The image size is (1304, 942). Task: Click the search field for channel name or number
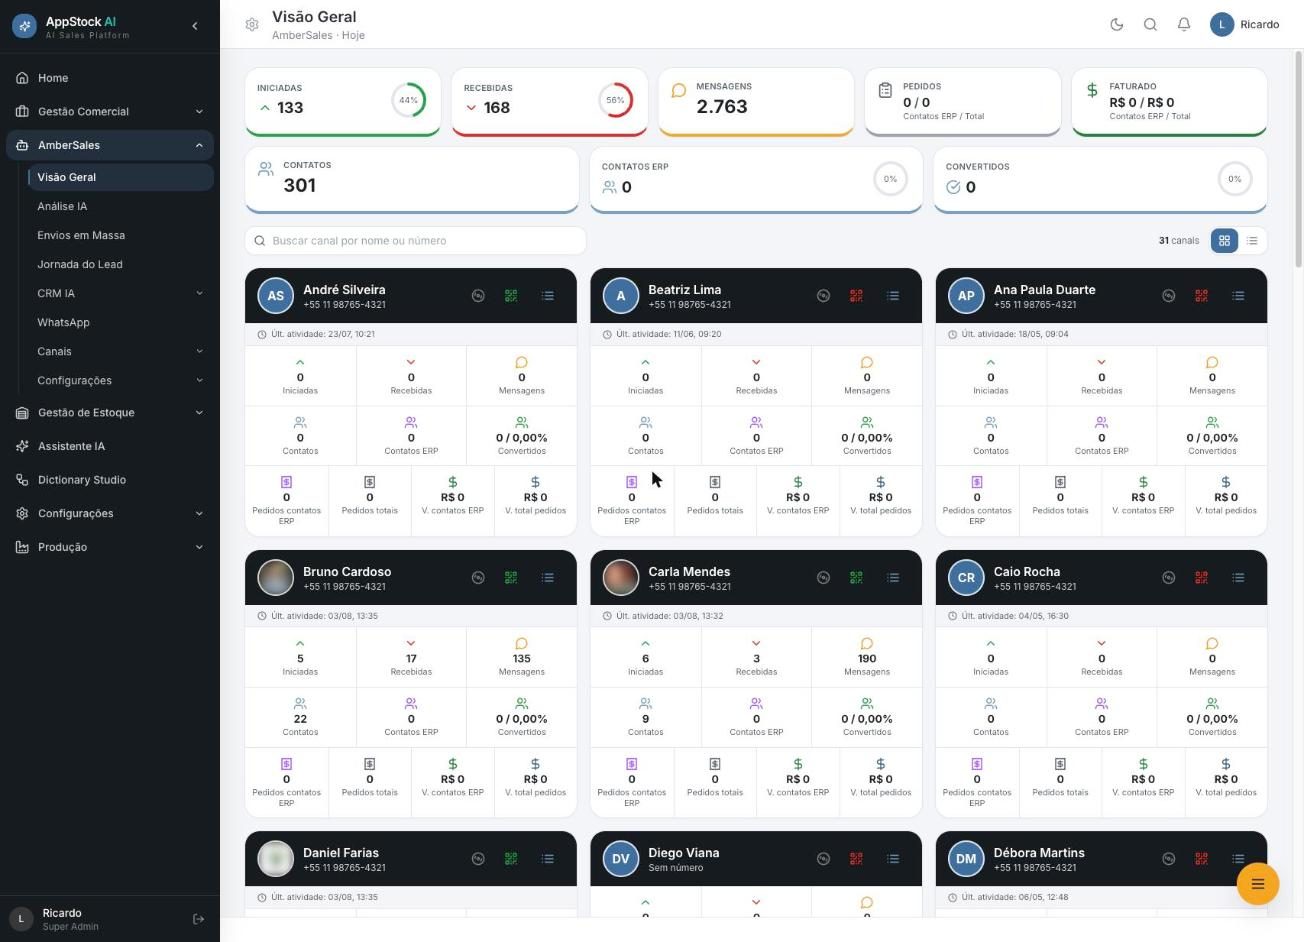[x=415, y=241]
